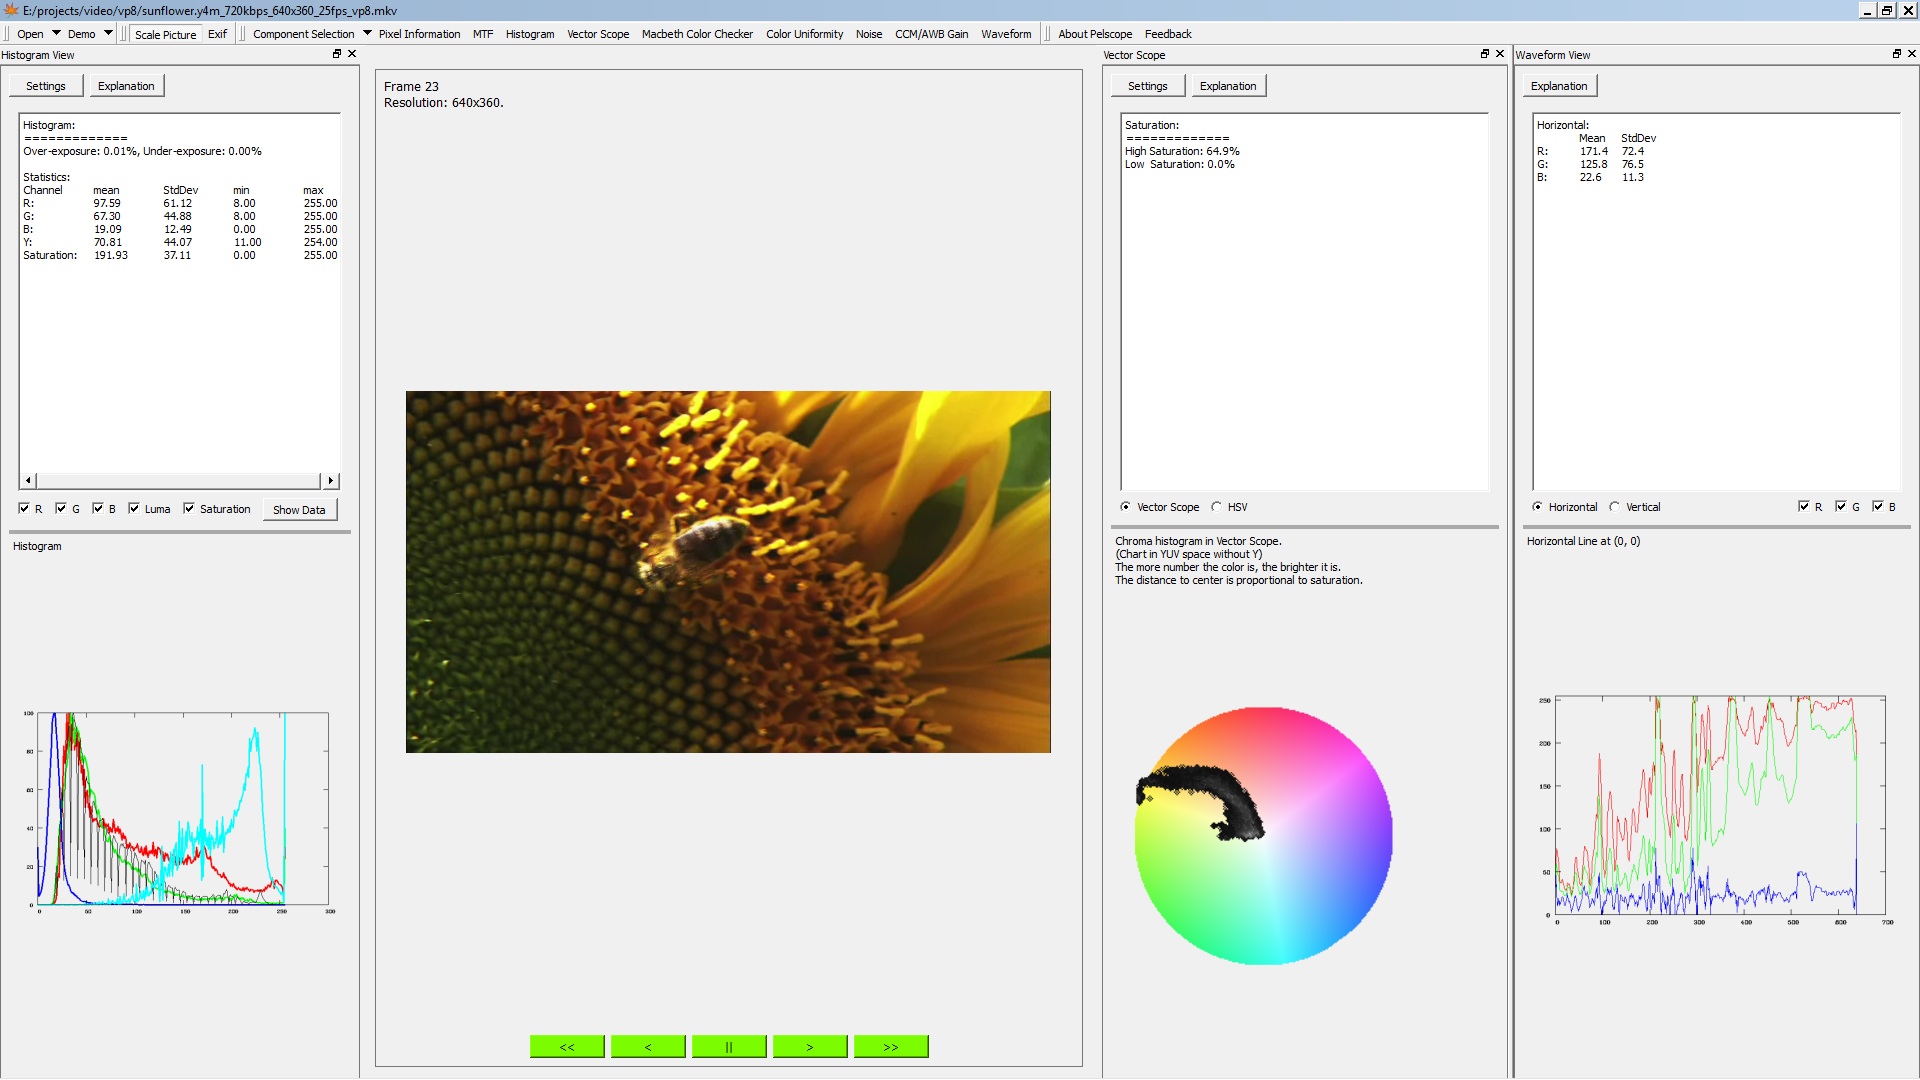Launch the Macbeth Color Checker
Viewport: 1920px width, 1080px height.
coord(696,33)
